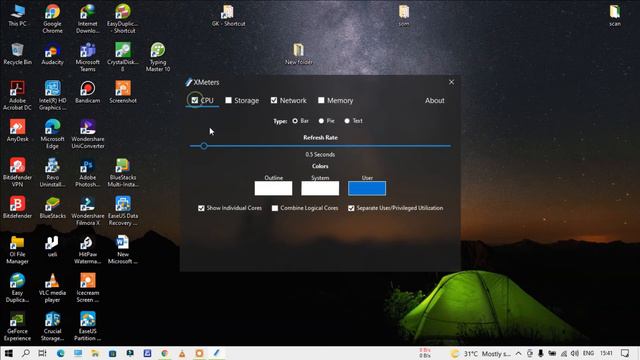Switch to the Memory tab label
The image size is (640, 360).
[x=340, y=100]
